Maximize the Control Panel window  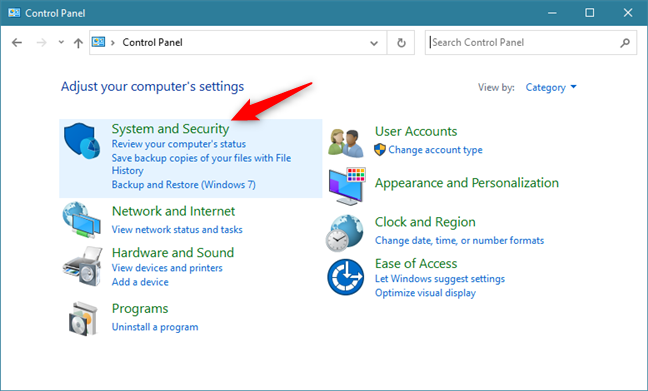click(590, 13)
